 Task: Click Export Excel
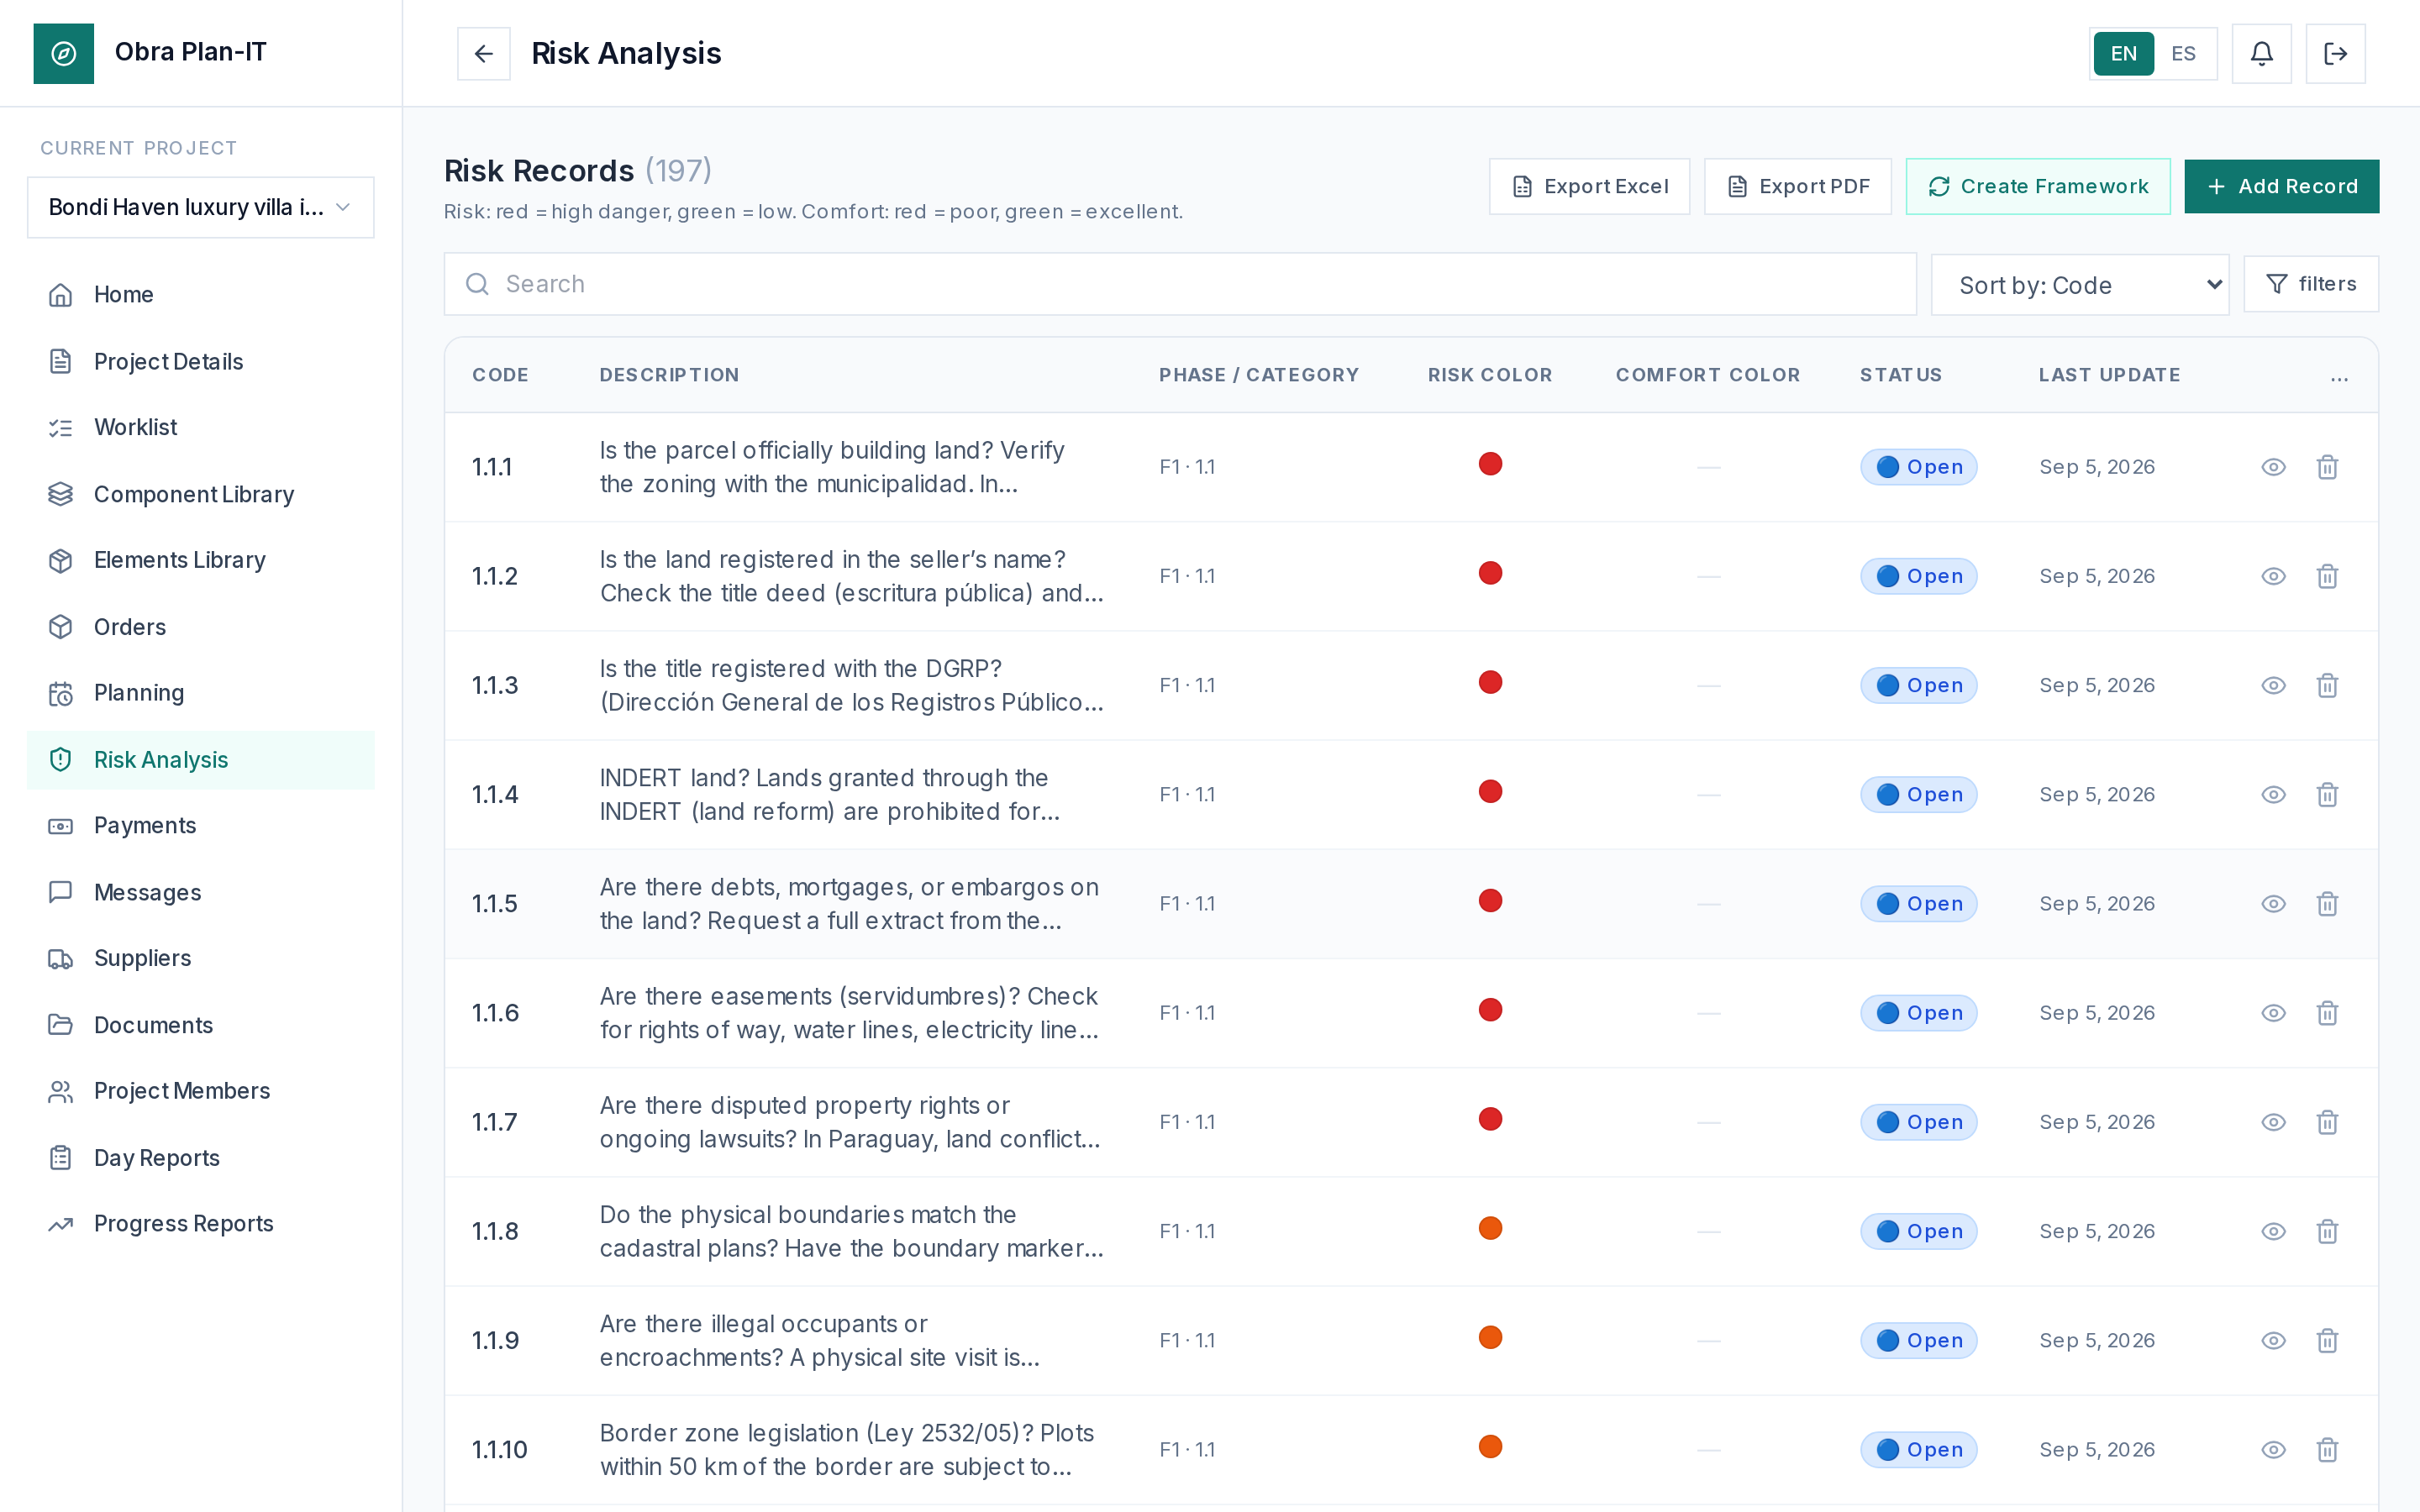[x=1589, y=186]
